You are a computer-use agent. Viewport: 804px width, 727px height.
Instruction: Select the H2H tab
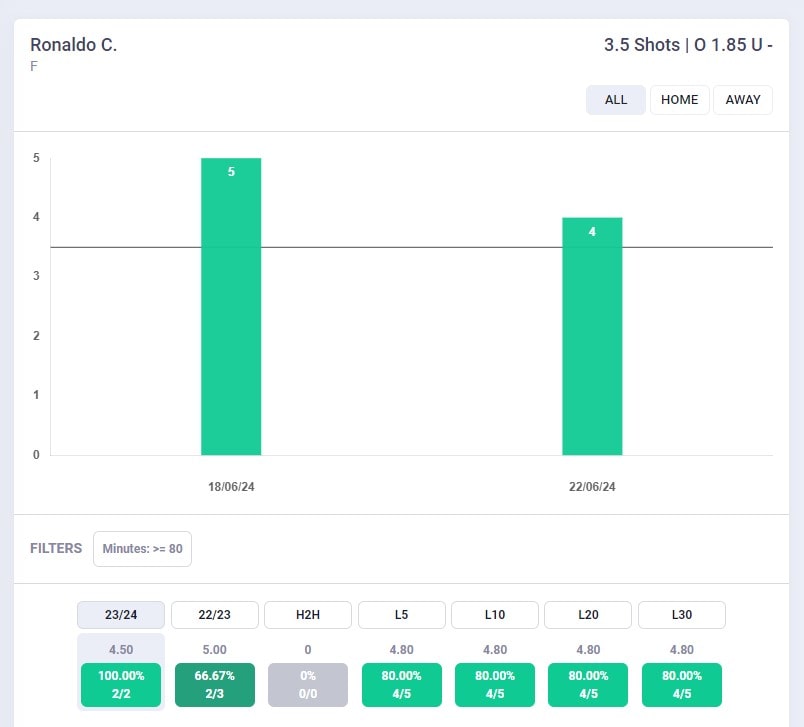[x=308, y=615]
